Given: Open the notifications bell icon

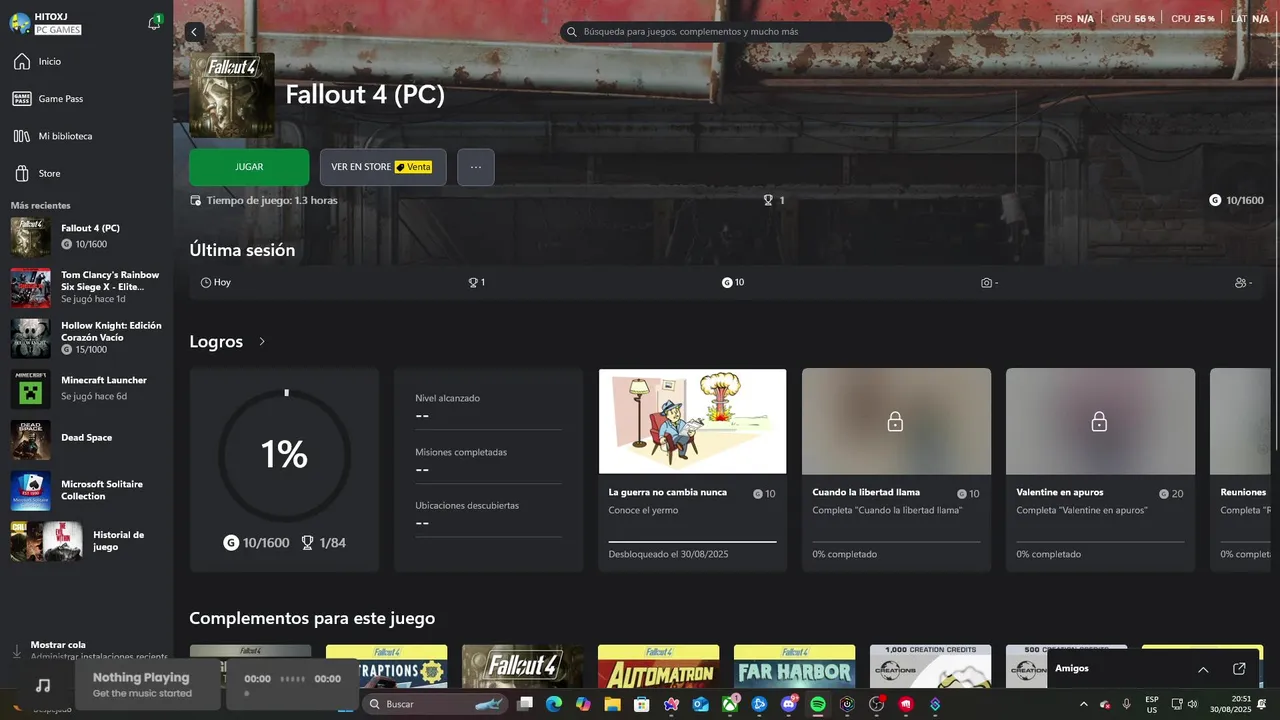Looking at the screenshot, I should pos(154,23).
